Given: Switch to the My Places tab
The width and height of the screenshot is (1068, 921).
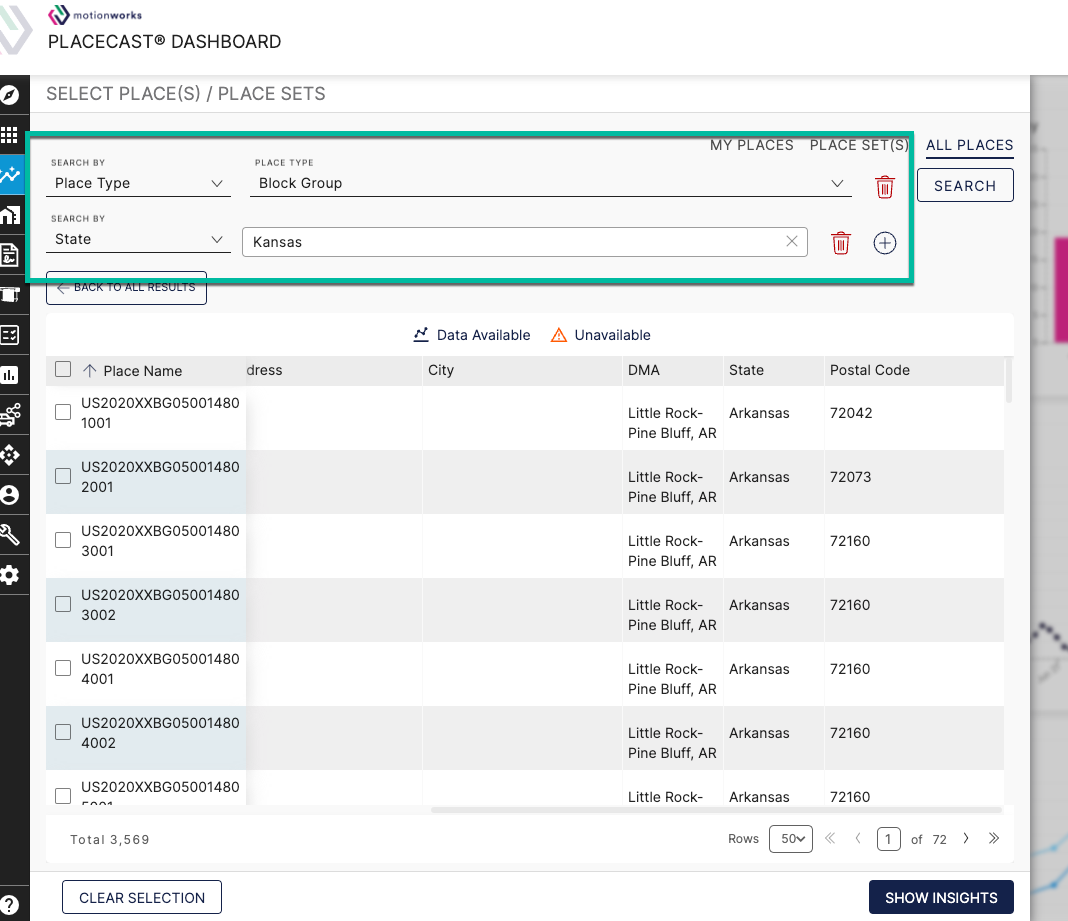Looking at the screenshot, I should click(x=751, y=145).
